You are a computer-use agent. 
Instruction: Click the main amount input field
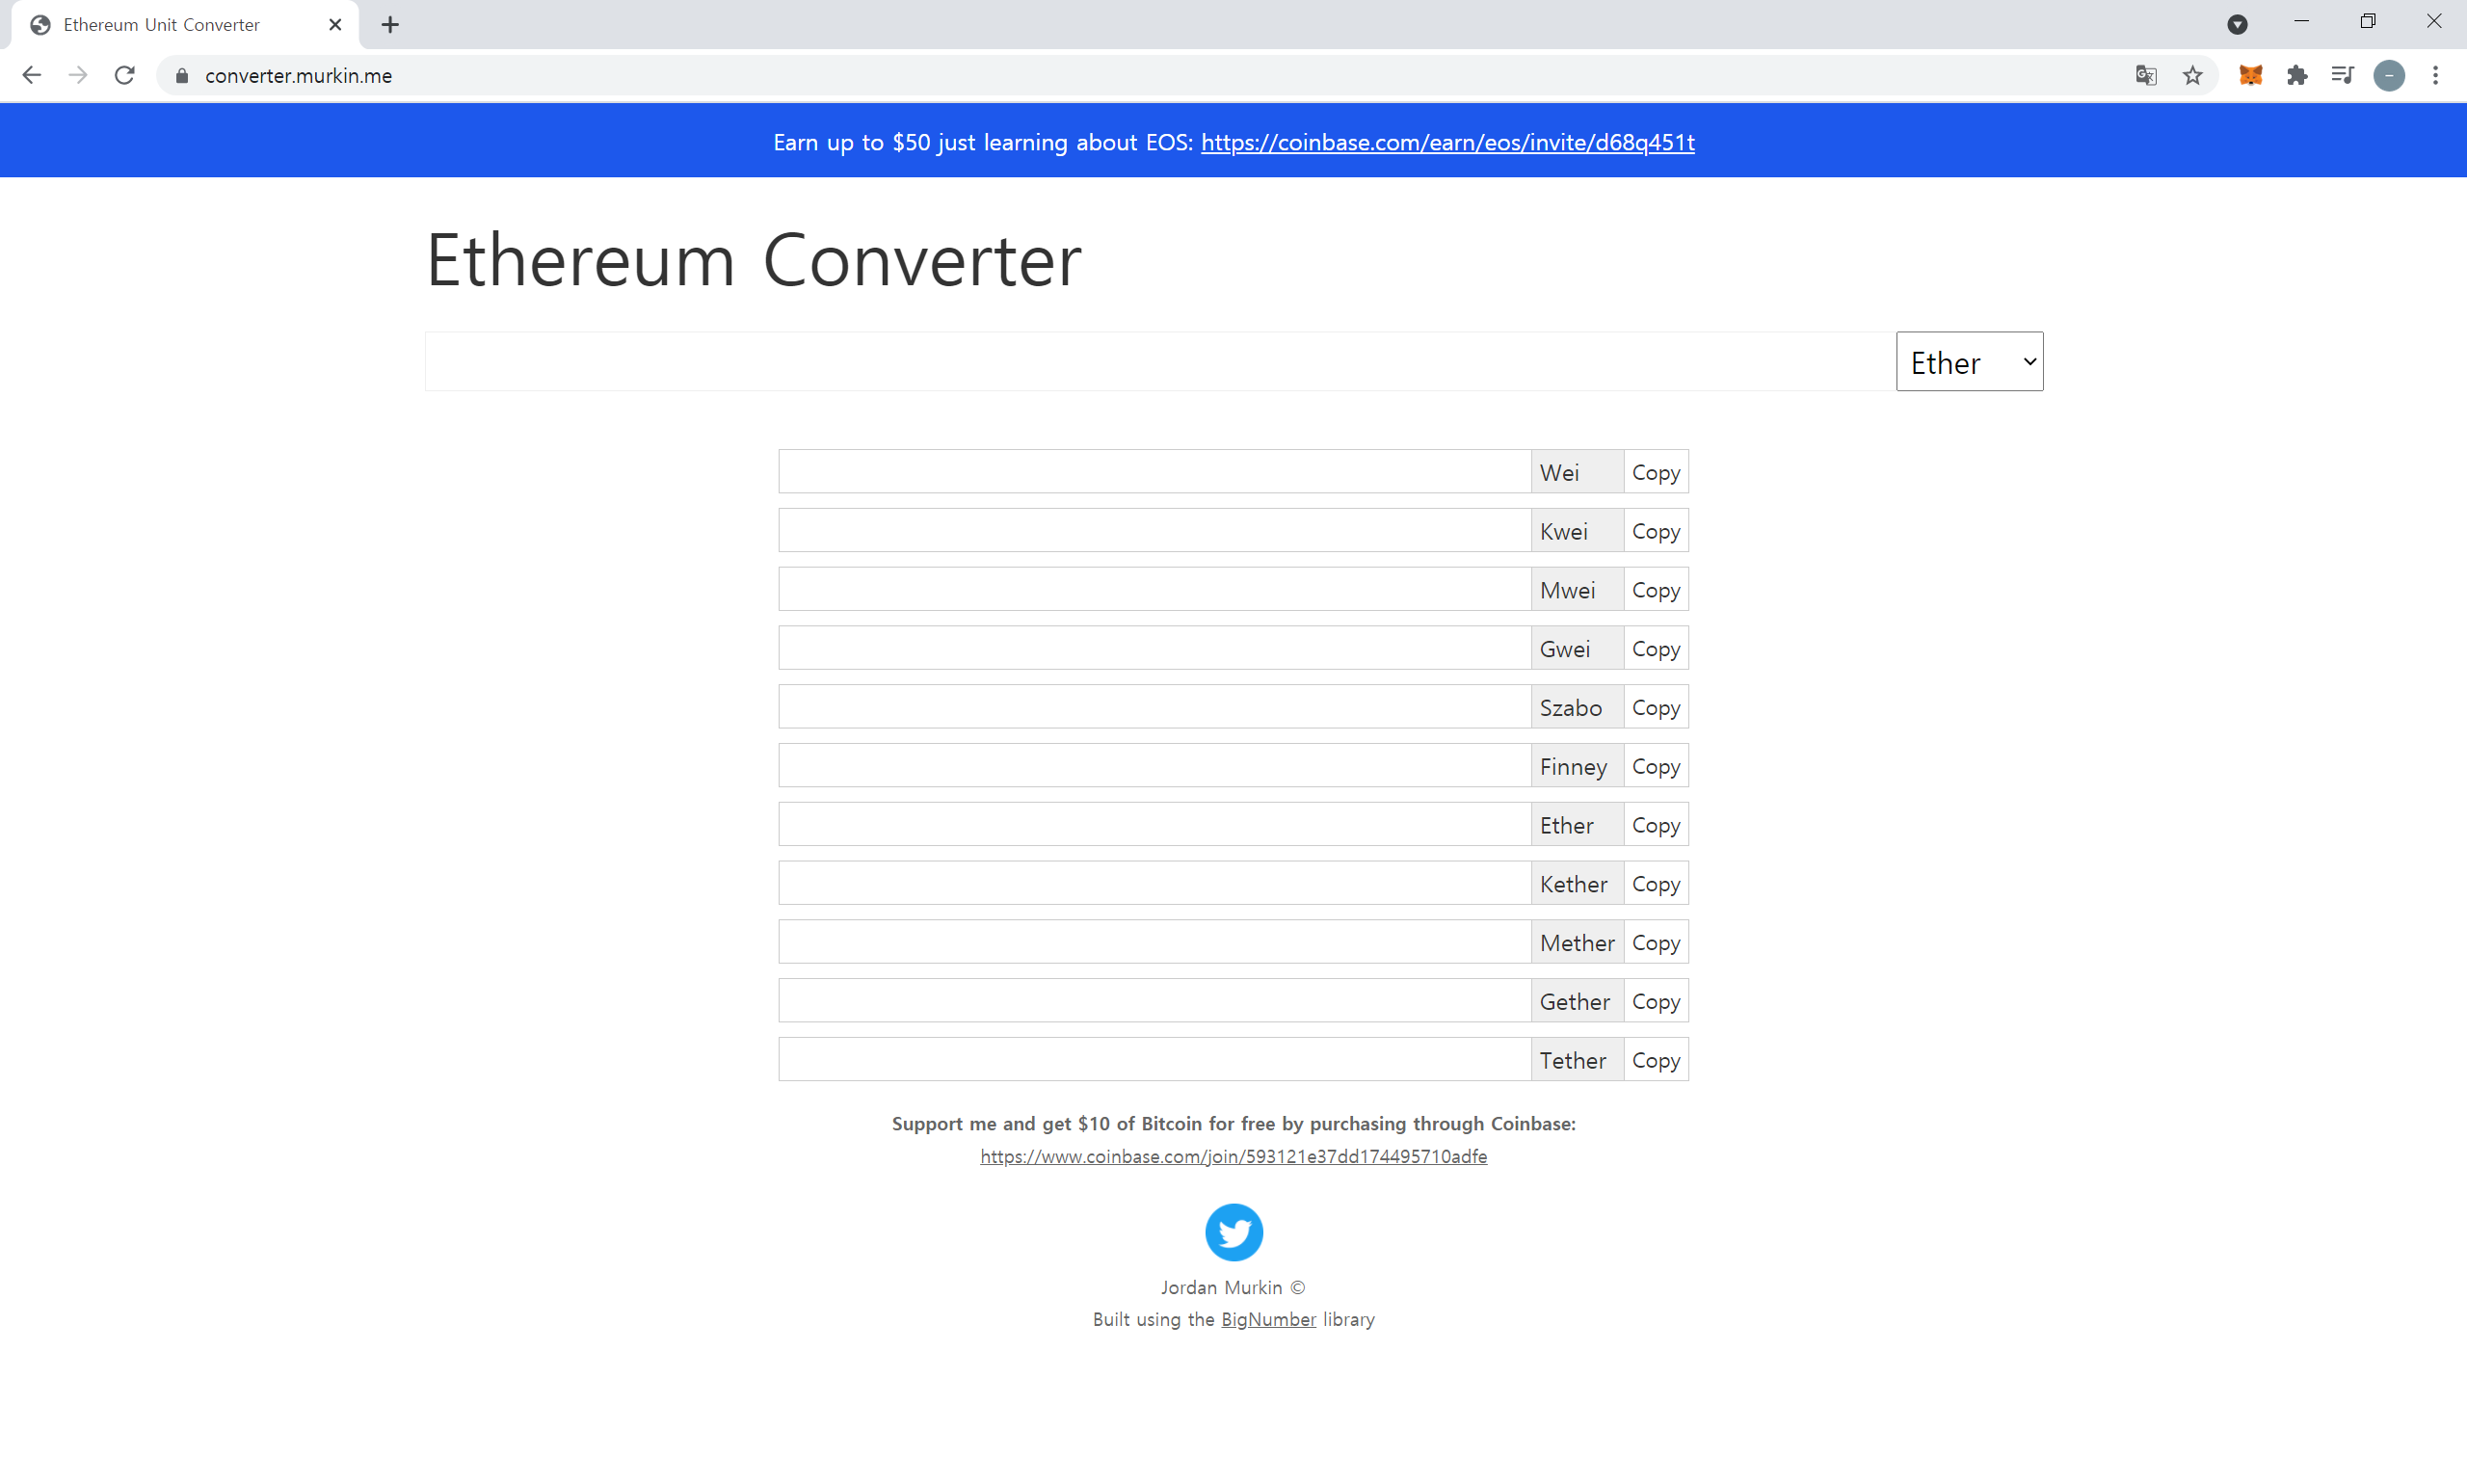click(1158, 362)
